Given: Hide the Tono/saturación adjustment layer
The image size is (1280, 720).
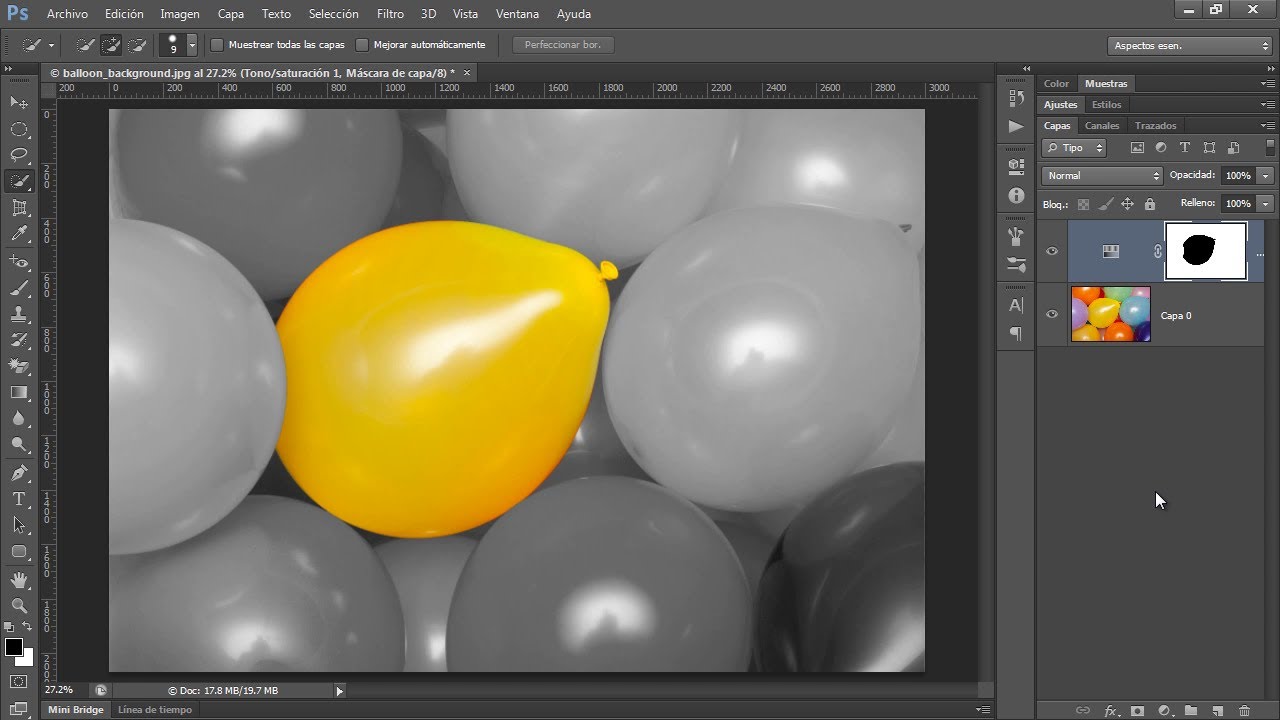Looking at the screenshot, I should pyautogui.click(x=1052, y=251).
